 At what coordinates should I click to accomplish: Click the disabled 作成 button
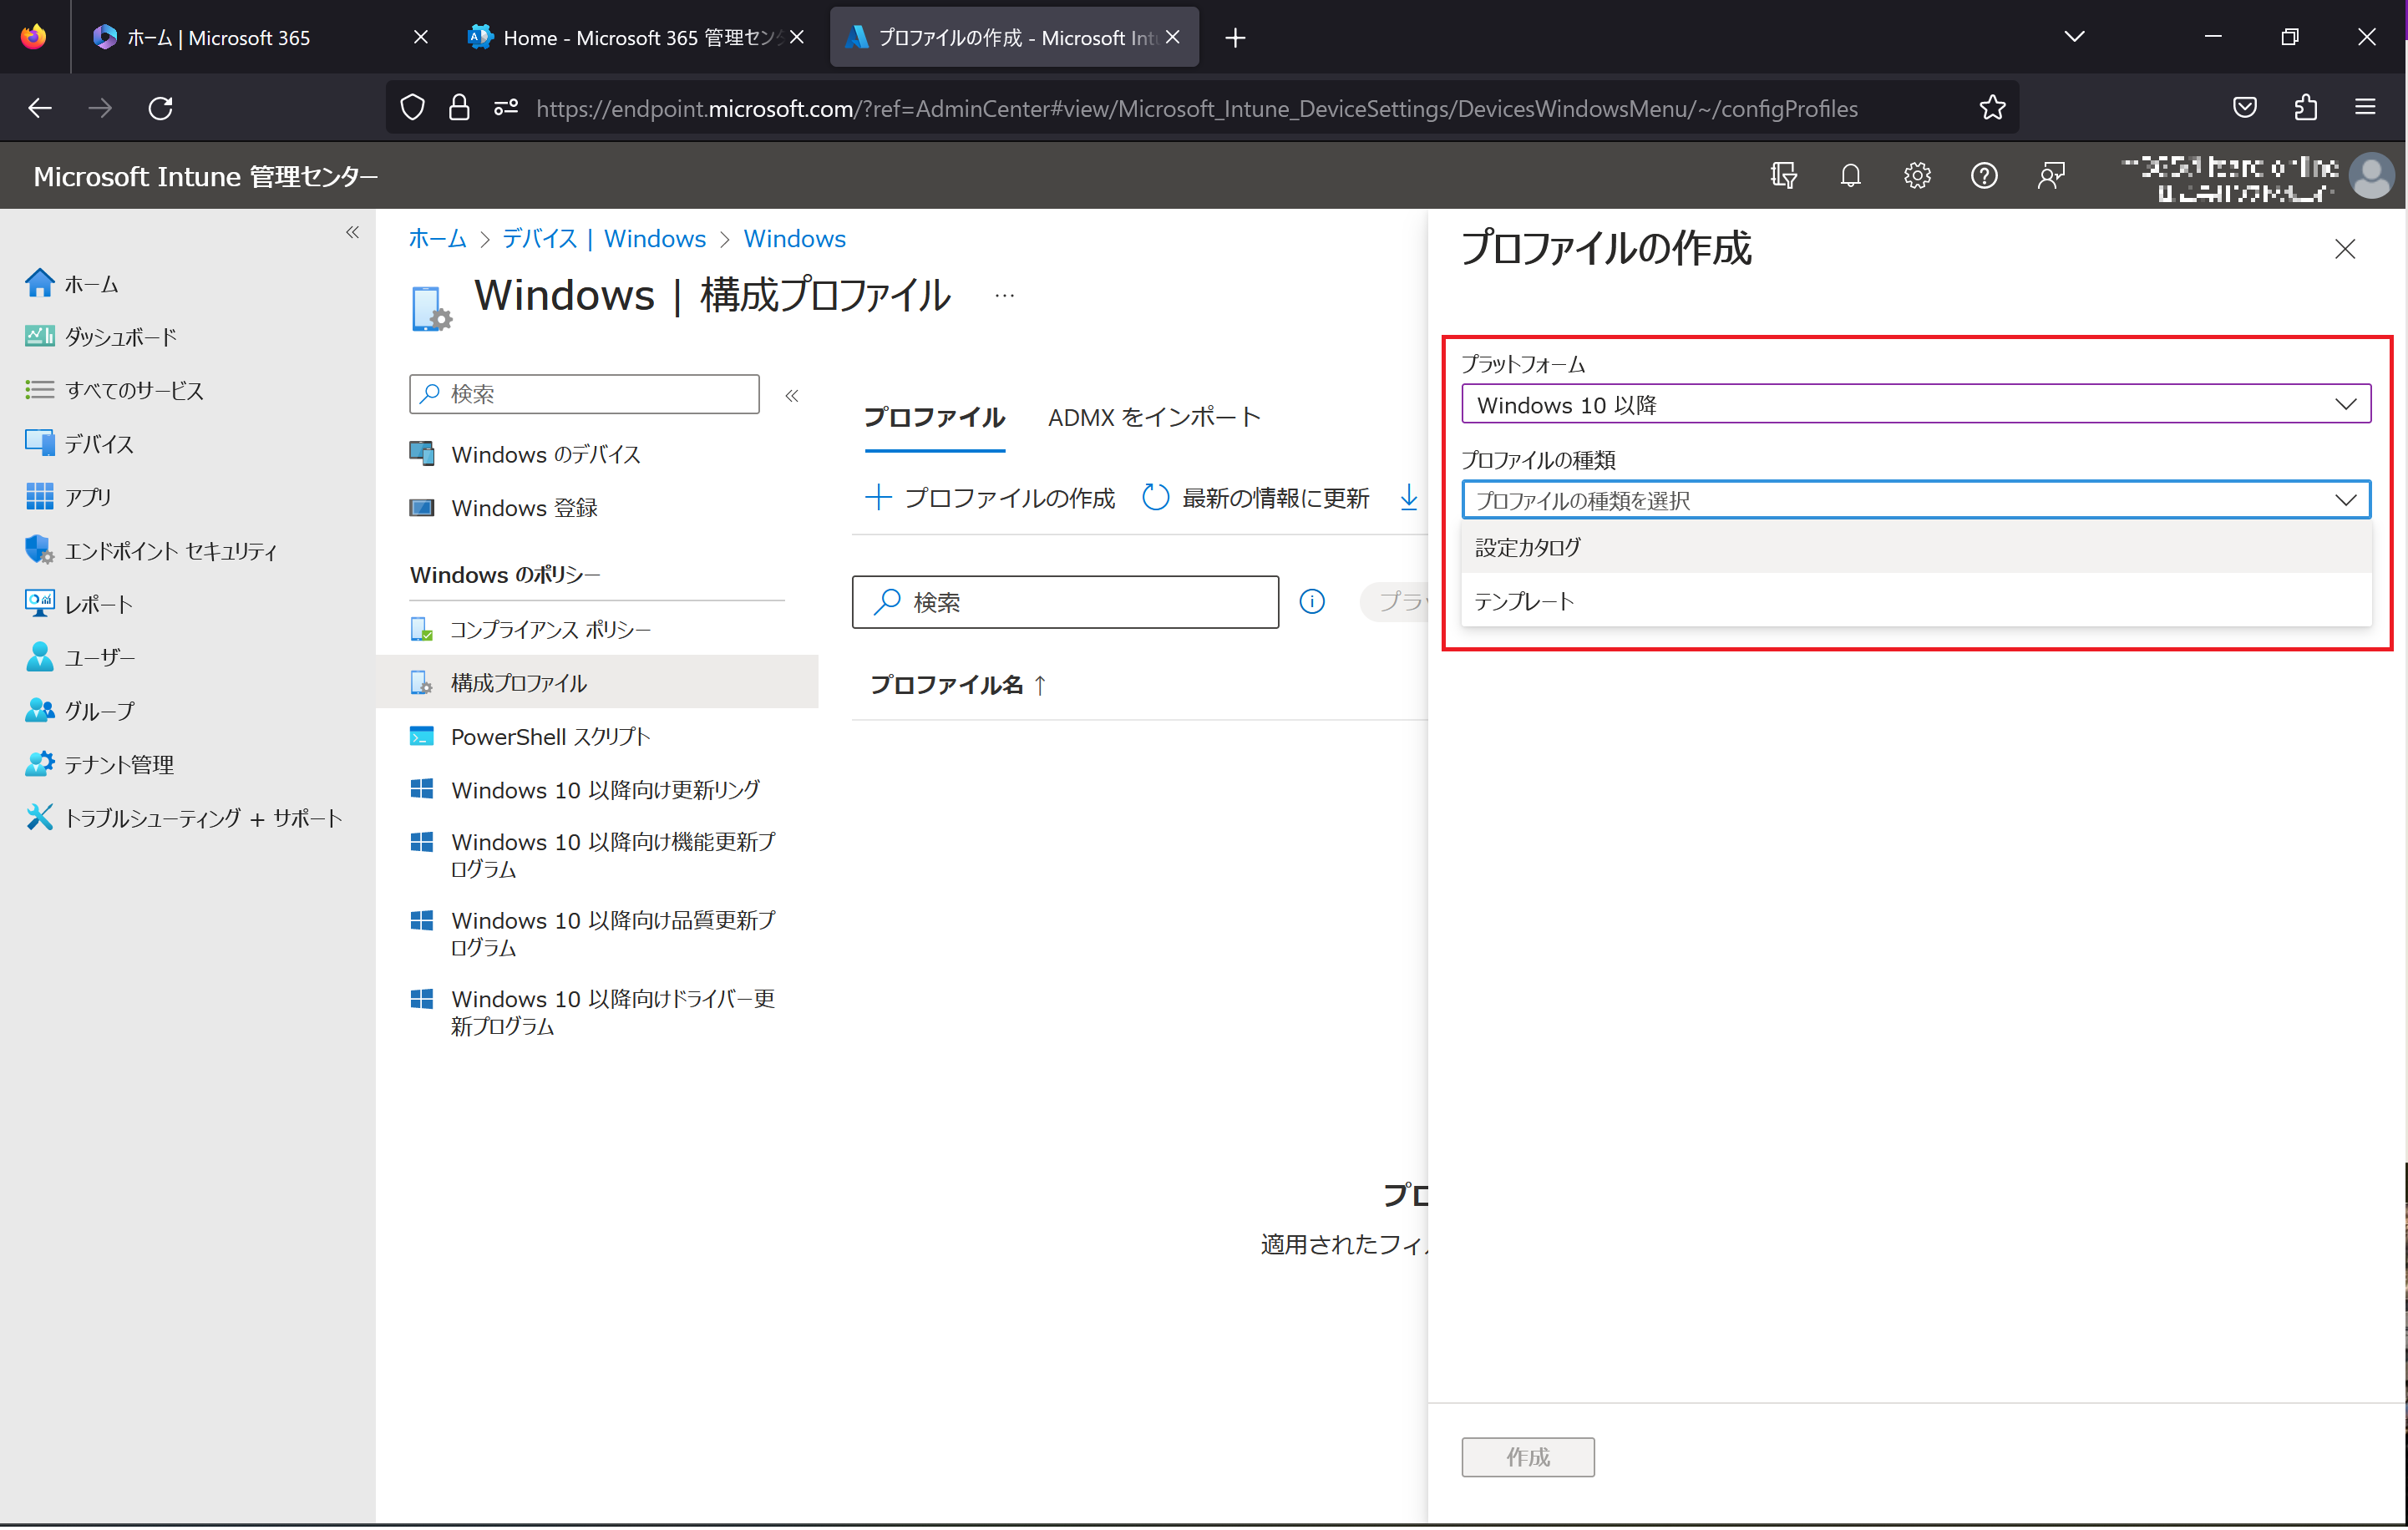1527,1457
